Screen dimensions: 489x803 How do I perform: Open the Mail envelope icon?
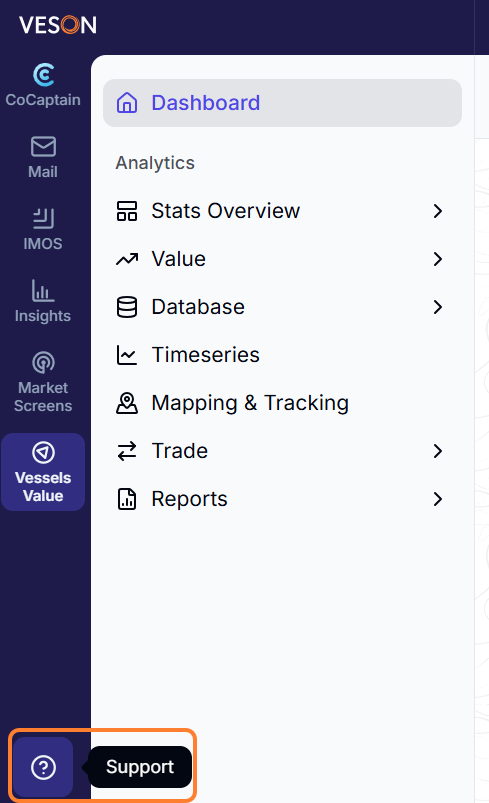point(43,147)
